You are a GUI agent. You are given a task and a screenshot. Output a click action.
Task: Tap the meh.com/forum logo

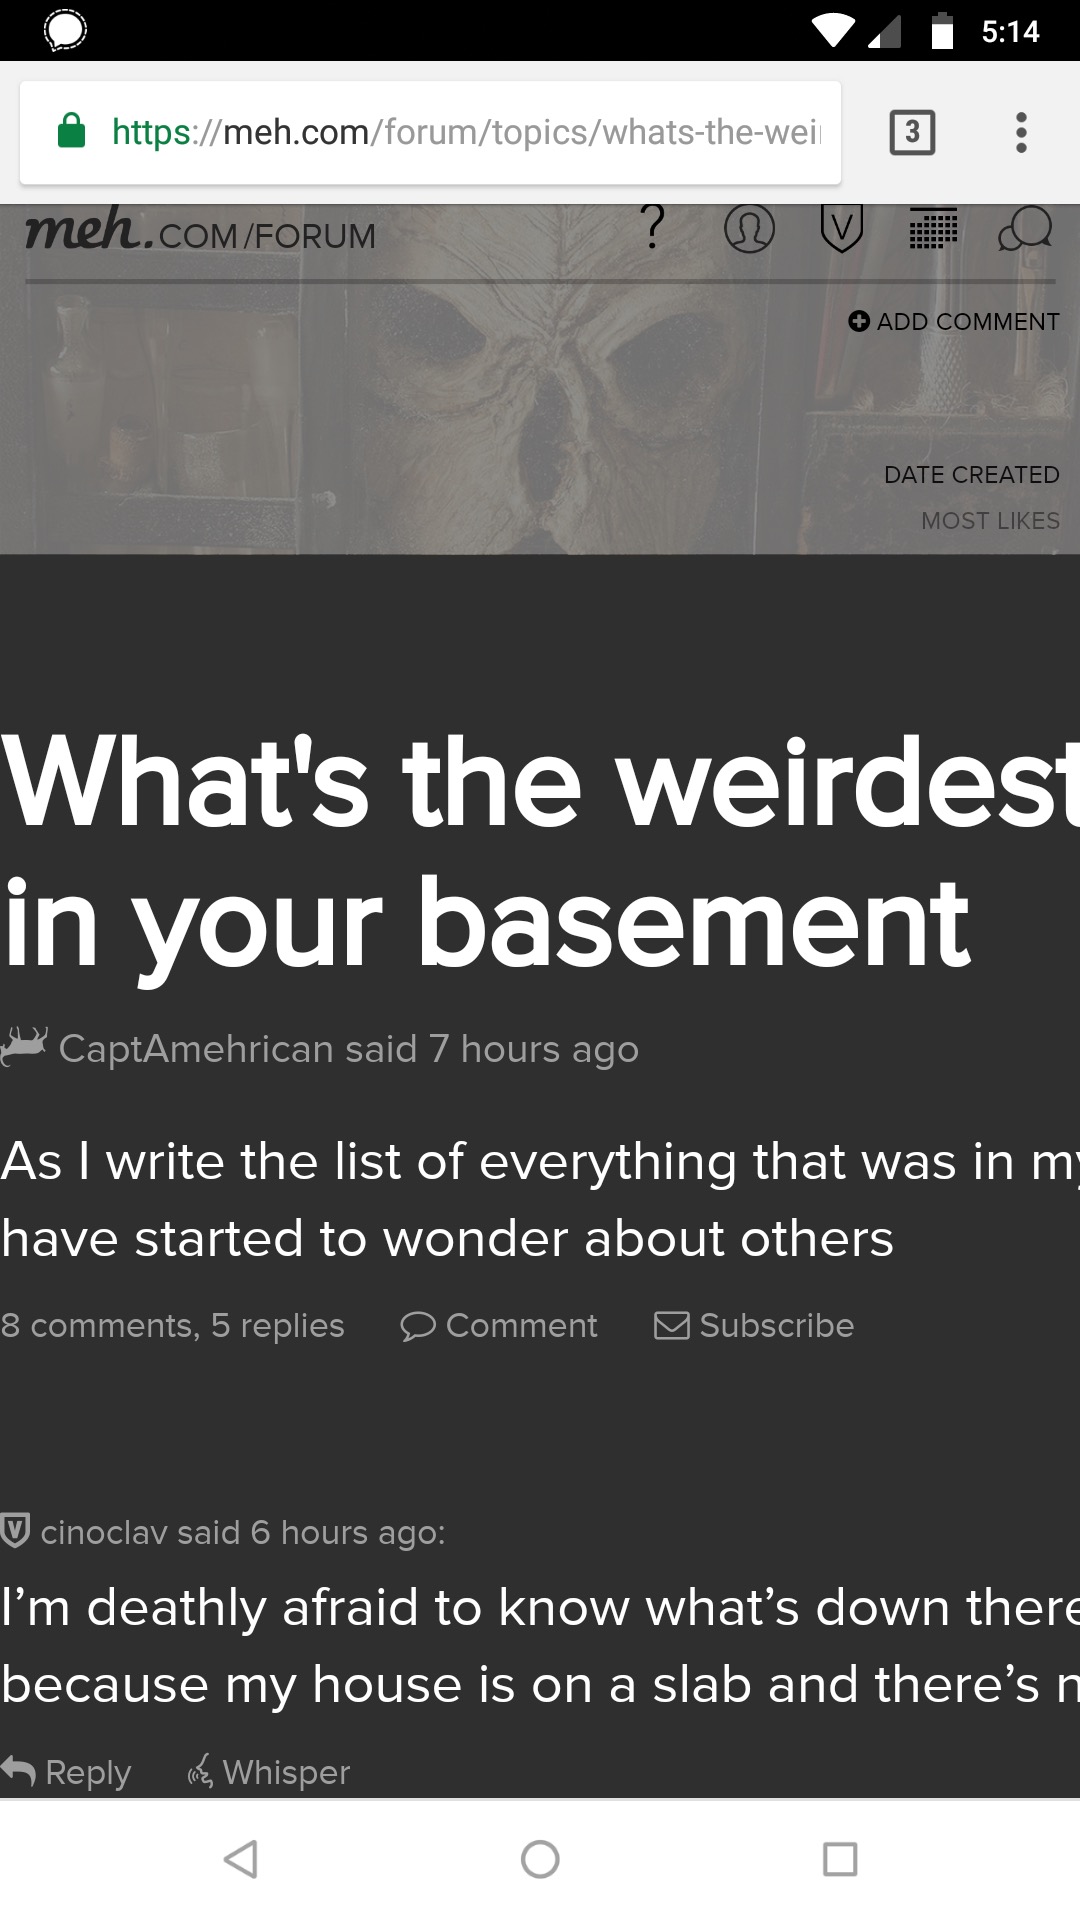pos(200,232)
